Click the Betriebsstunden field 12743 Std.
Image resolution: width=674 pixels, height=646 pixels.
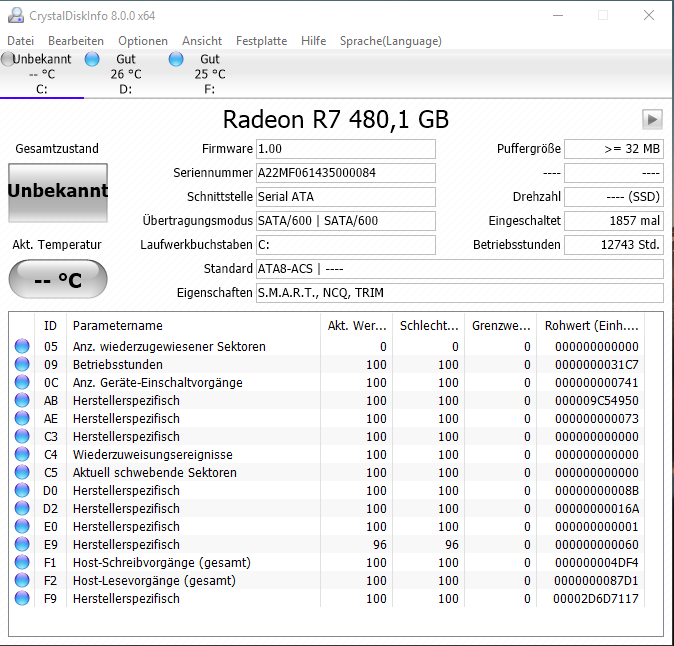point(614,245)
